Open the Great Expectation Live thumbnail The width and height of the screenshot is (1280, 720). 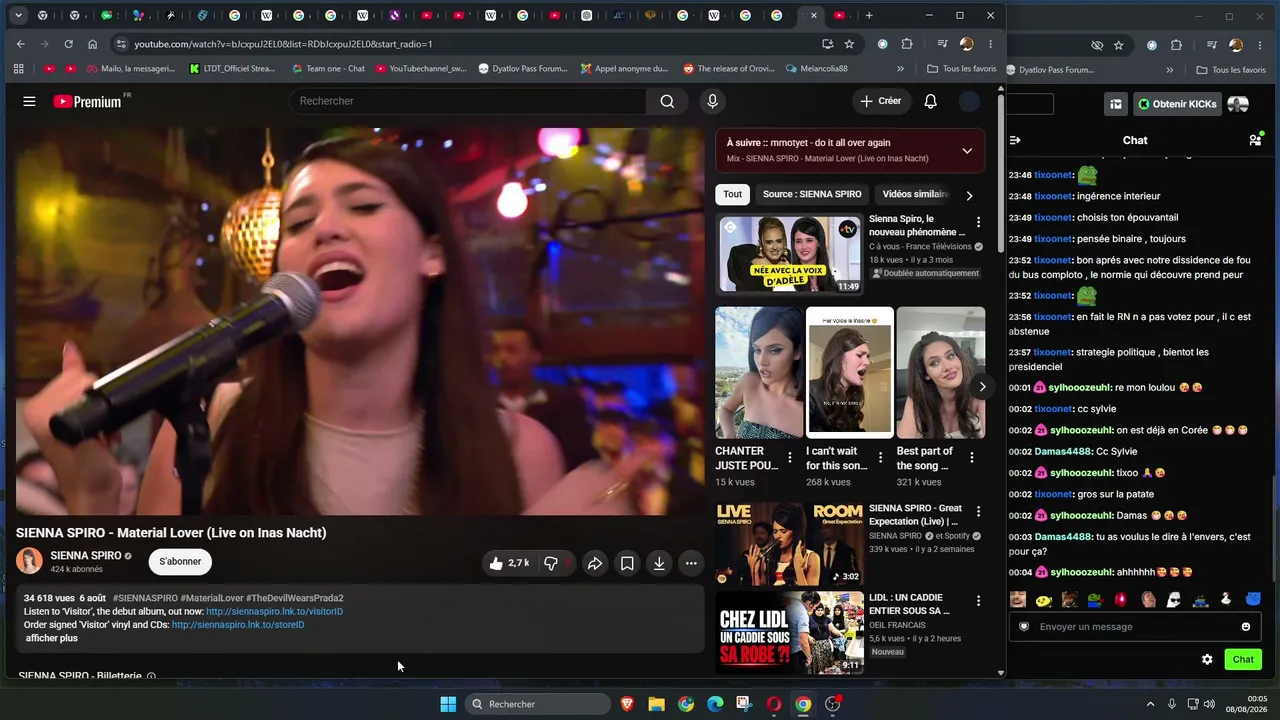coord(789,544)
